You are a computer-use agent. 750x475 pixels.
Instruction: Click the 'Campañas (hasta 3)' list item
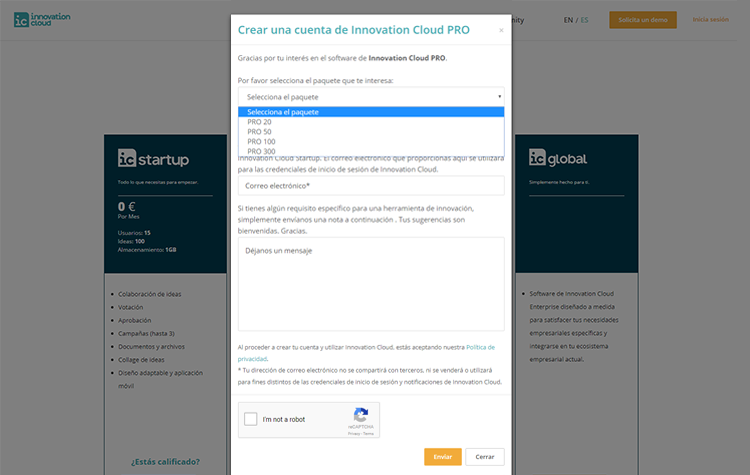146,333
